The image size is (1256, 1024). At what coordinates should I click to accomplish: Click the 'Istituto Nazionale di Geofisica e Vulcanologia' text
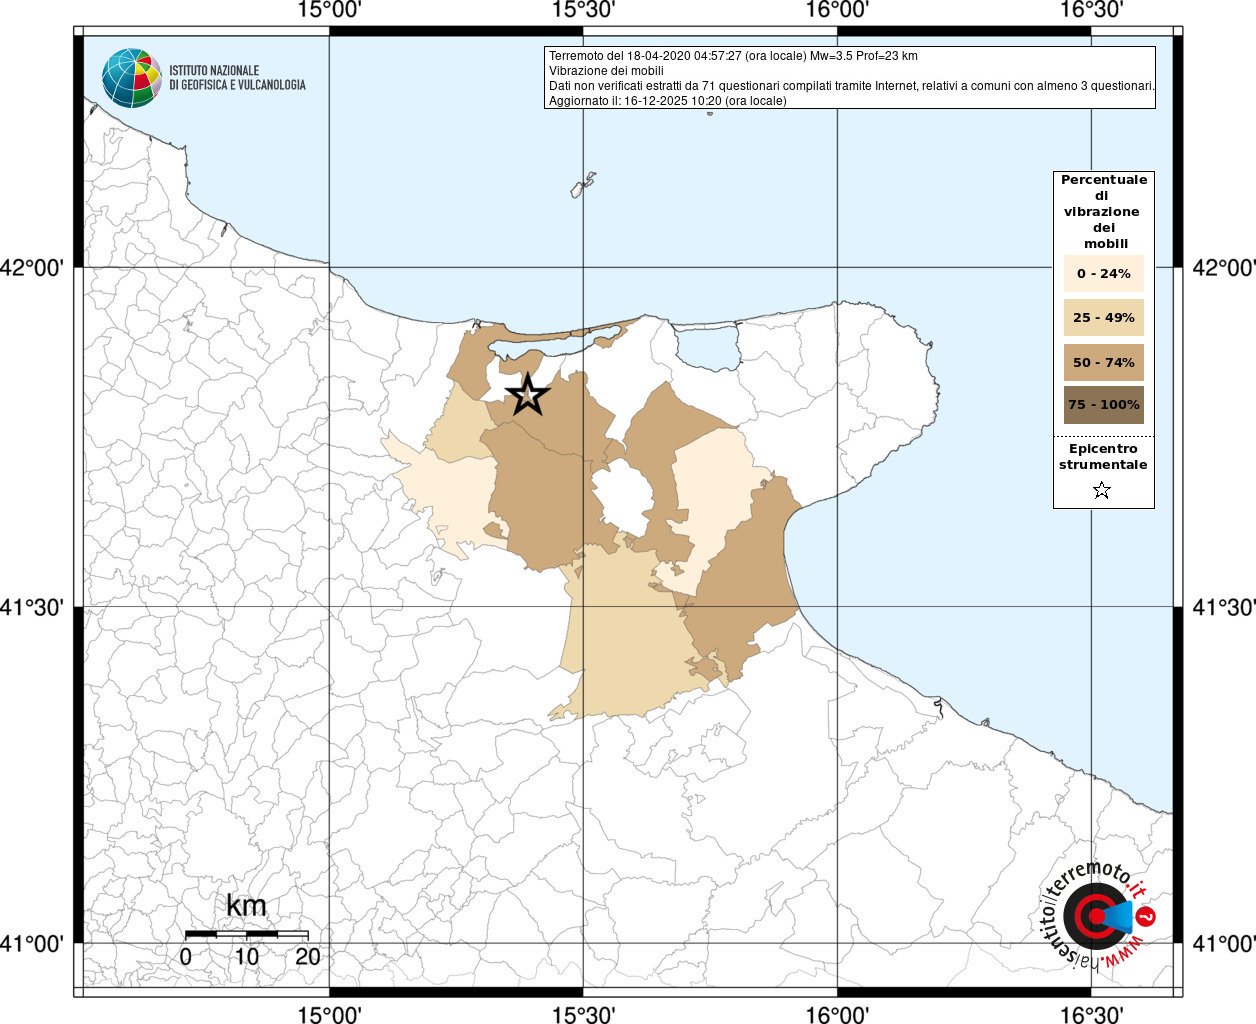237,78
